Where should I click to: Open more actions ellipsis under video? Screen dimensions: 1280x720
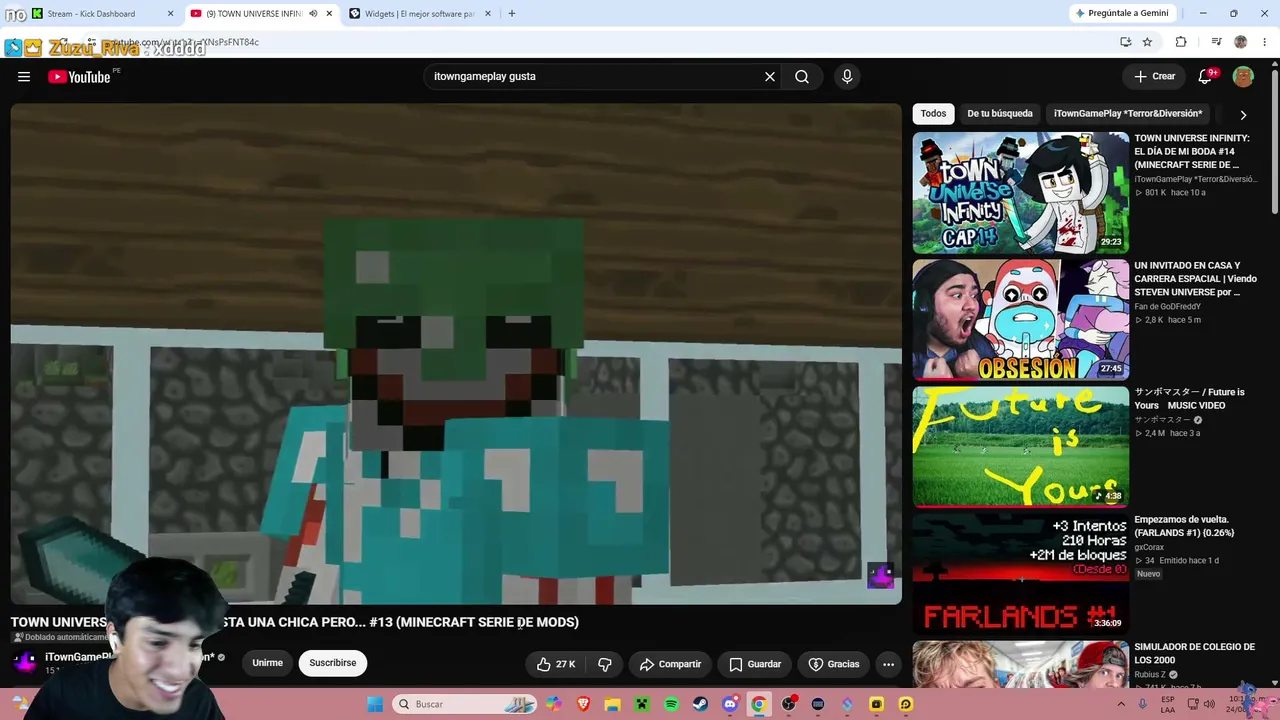[888, 664]
